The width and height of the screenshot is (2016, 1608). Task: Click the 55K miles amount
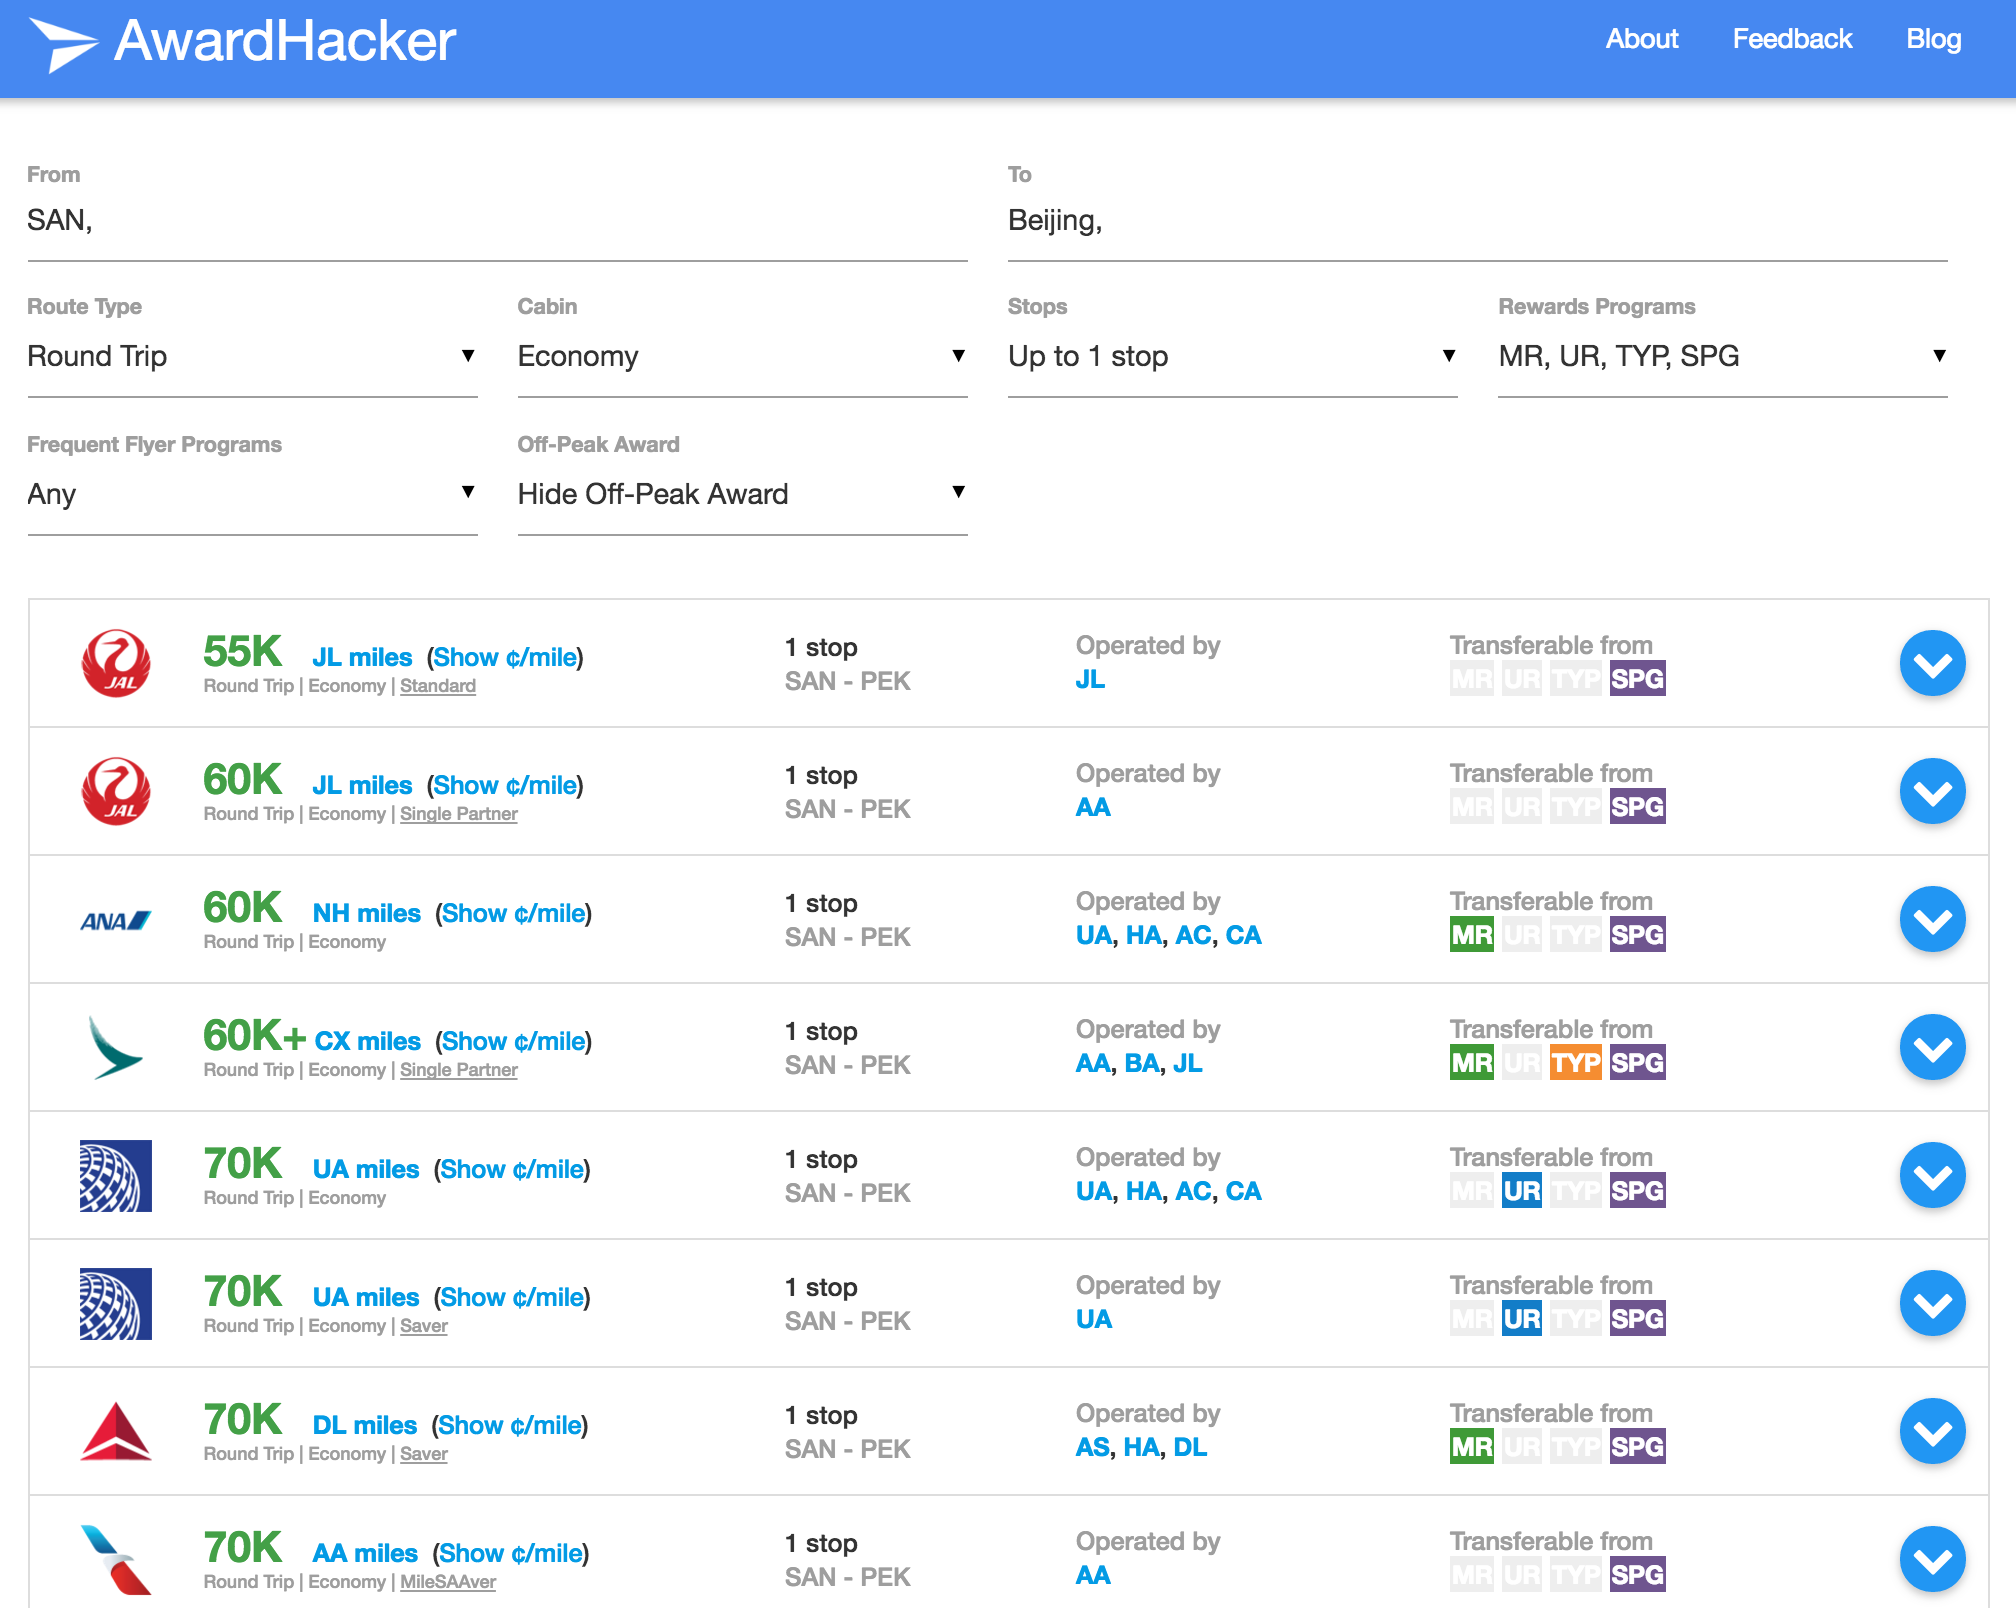point(242,652)
